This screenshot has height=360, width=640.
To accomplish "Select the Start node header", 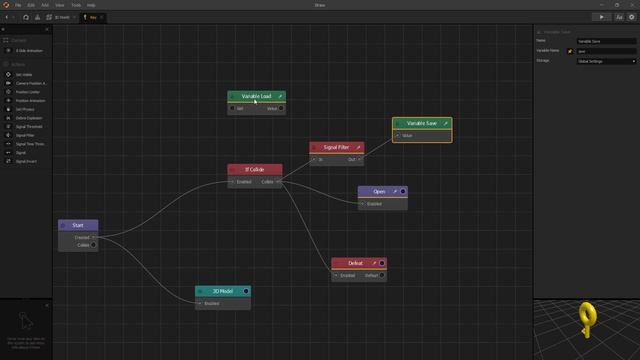I will point(78,225).
